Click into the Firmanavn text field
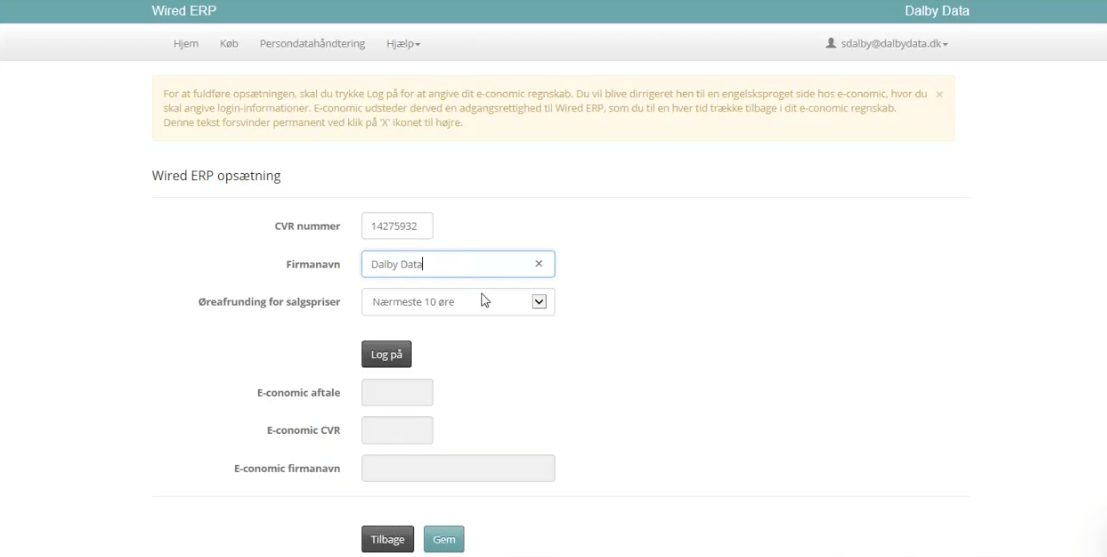This screenshot has width=1107, height=557. pos(457,264)
